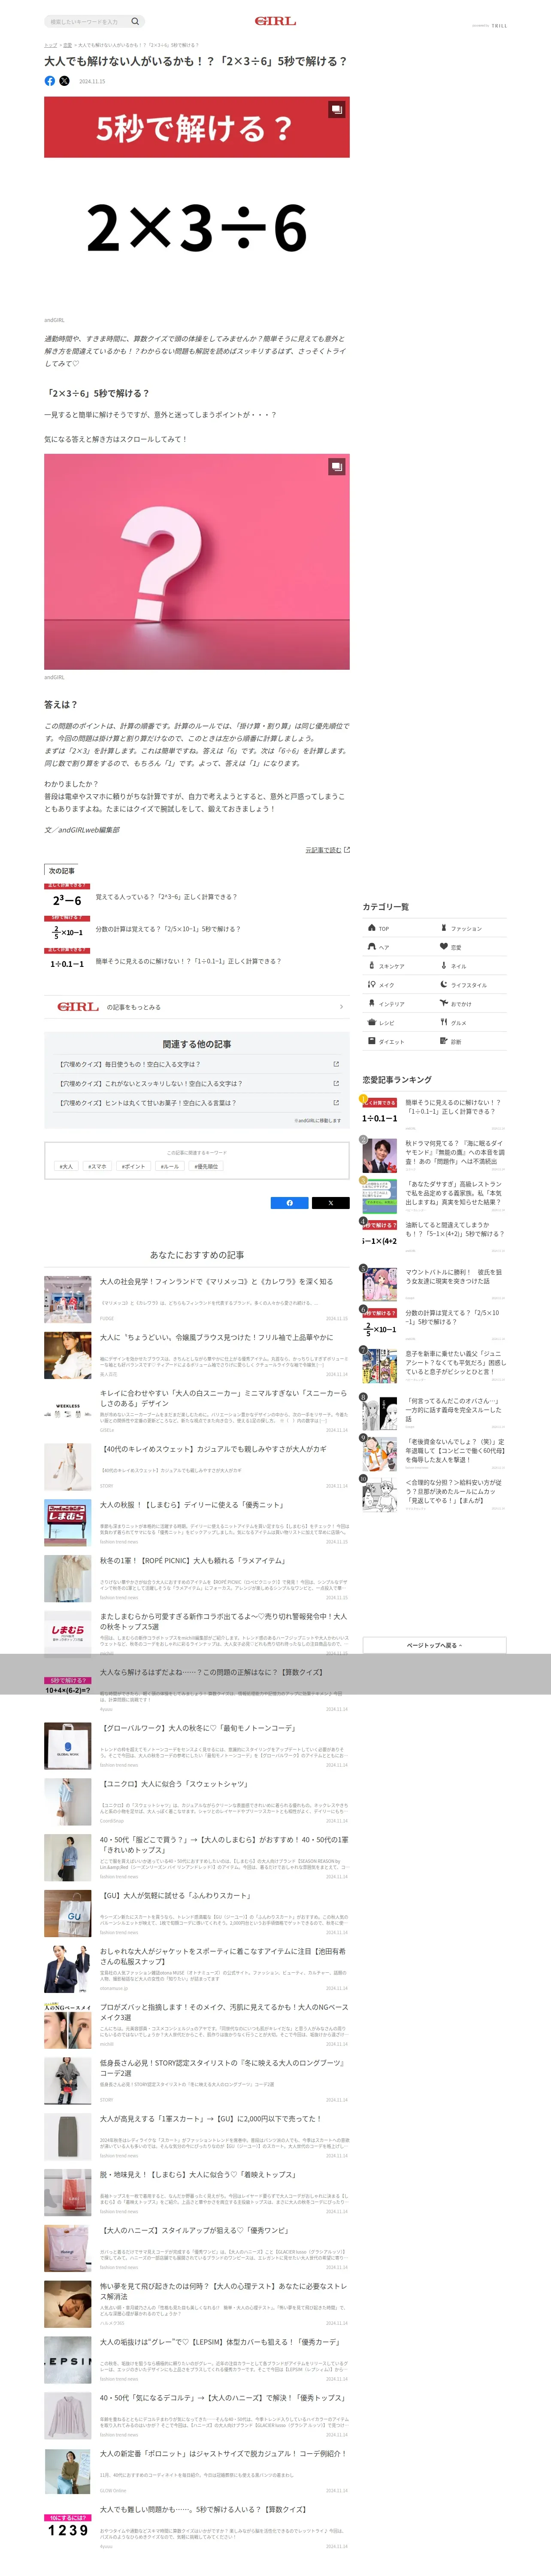Select the #大人 keyword tag
This screenshot has width=551, height=2576.
[67, 1166]
